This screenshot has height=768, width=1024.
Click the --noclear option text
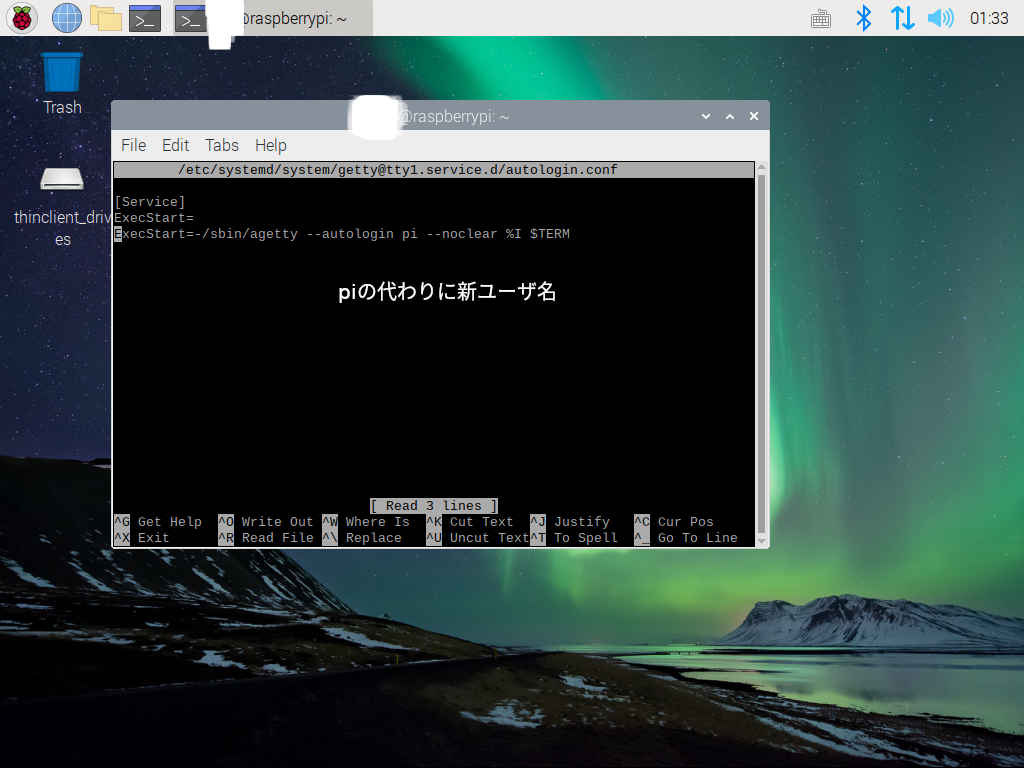click(461, 234)
